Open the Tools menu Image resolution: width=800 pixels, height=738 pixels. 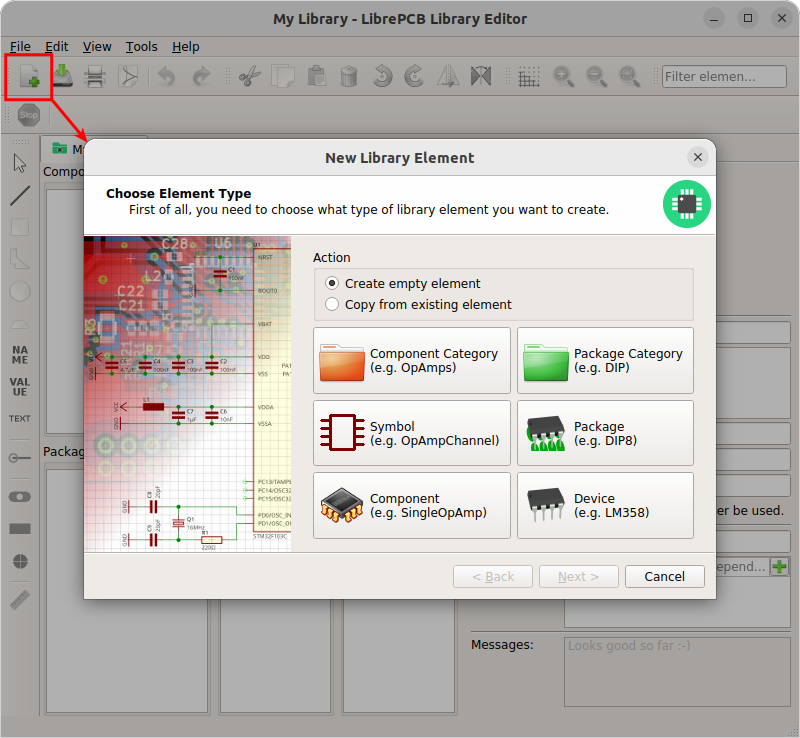[x=141, y=46]
